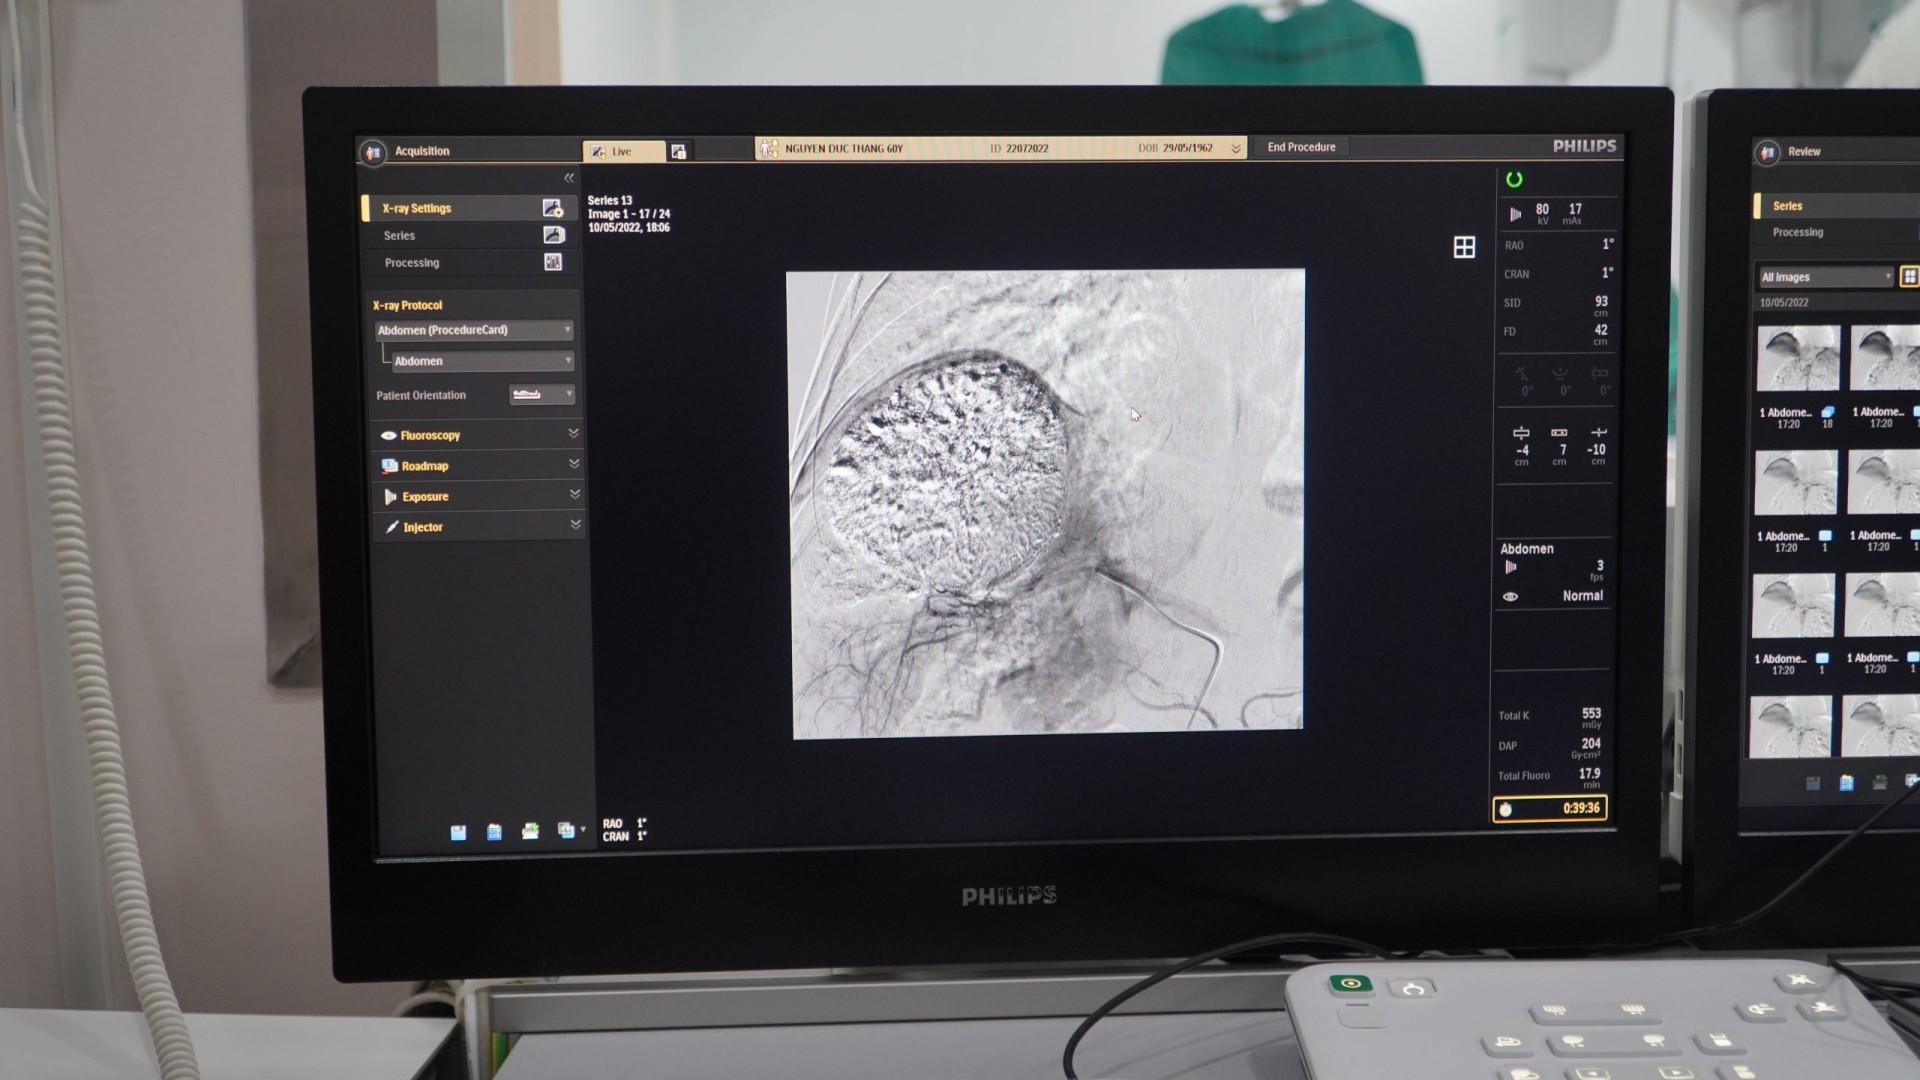Click the Injector syringe icon in the sidebar
The width and height of the screenshot is (1920, 1080).
coord(392,527)
